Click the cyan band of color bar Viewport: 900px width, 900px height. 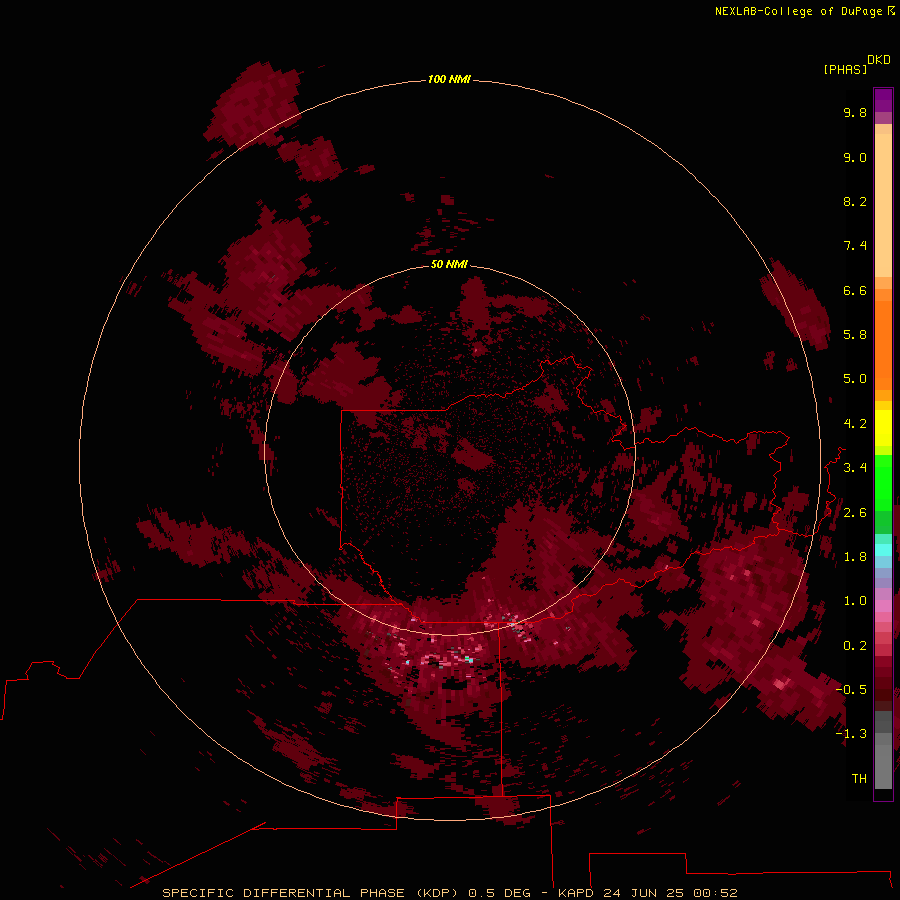pyautogui.click(x=883, y=550)
